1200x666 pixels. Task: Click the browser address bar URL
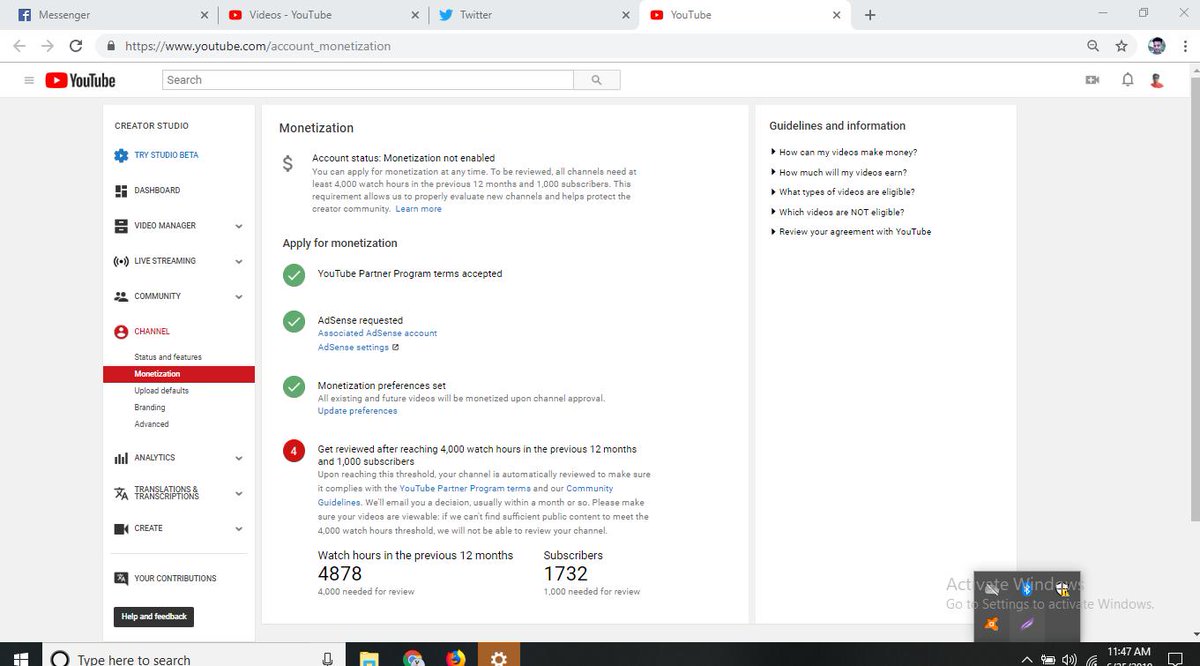pyautogui.click(x=257, y=46)
